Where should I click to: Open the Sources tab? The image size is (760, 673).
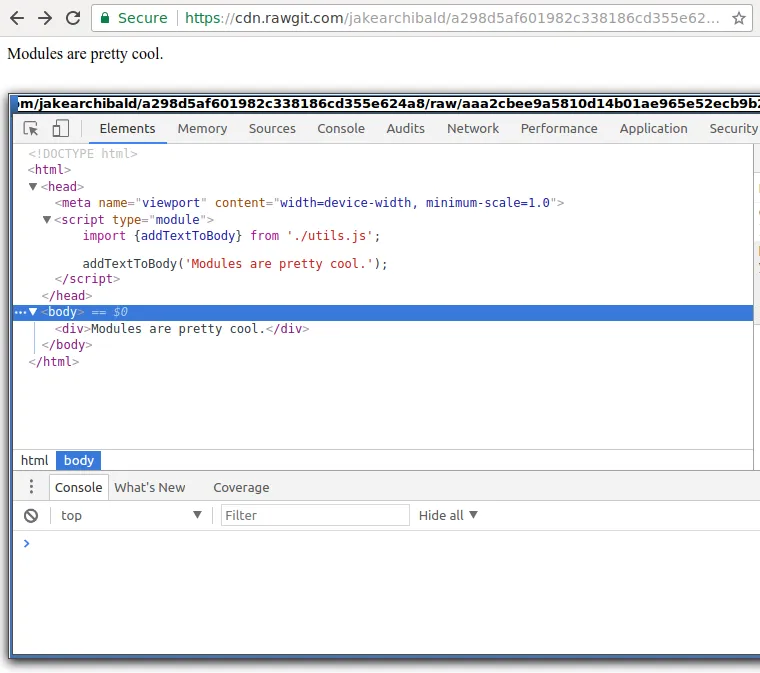pos(272,129)
